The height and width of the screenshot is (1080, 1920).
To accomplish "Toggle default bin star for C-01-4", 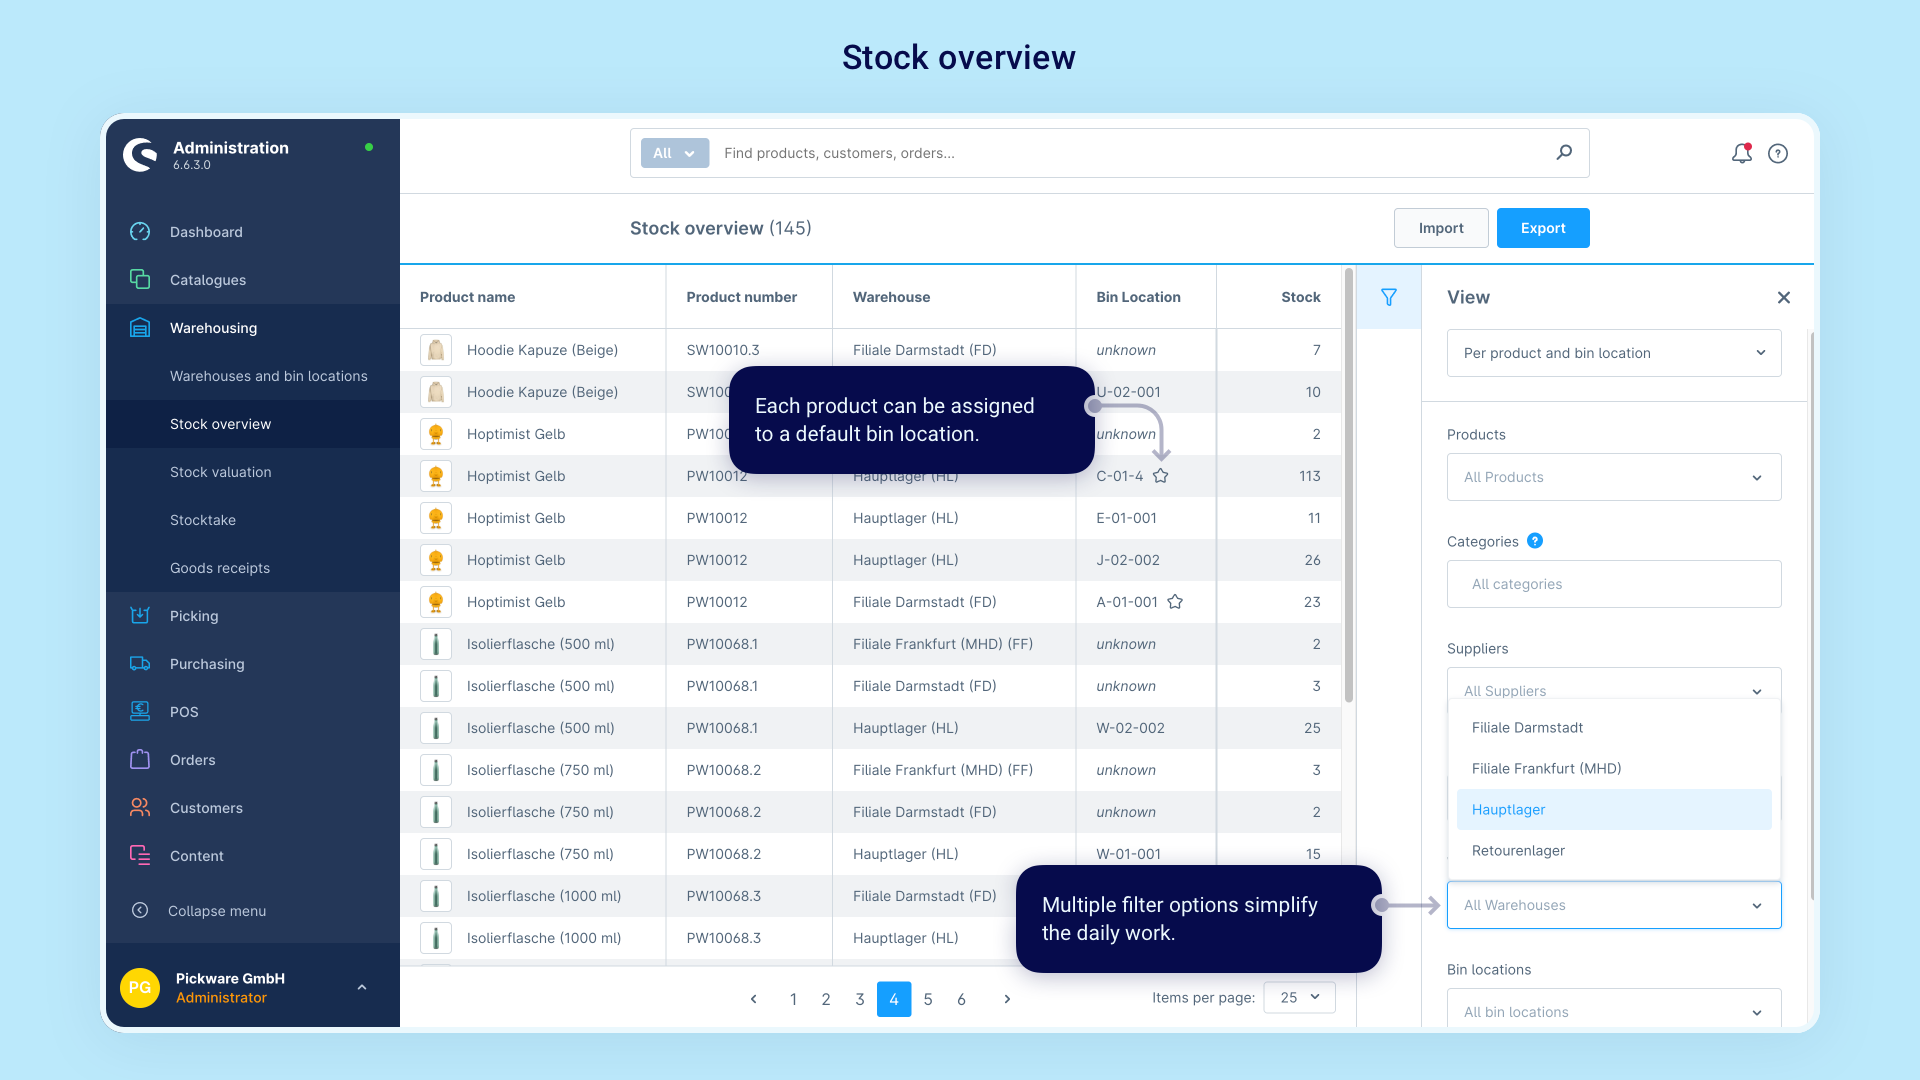I will click(x=1161, y=476).
